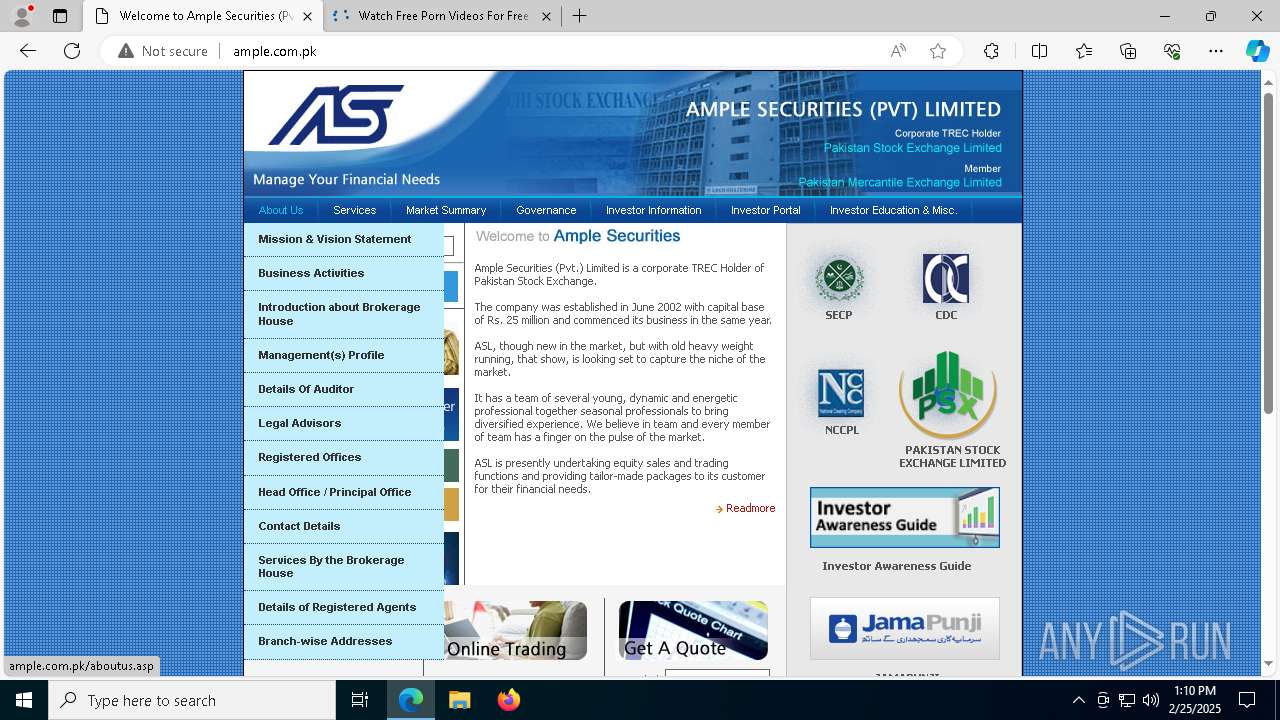1280x720 pixels.
Task: Open a new tab with plus button
Action: [579, 16]
